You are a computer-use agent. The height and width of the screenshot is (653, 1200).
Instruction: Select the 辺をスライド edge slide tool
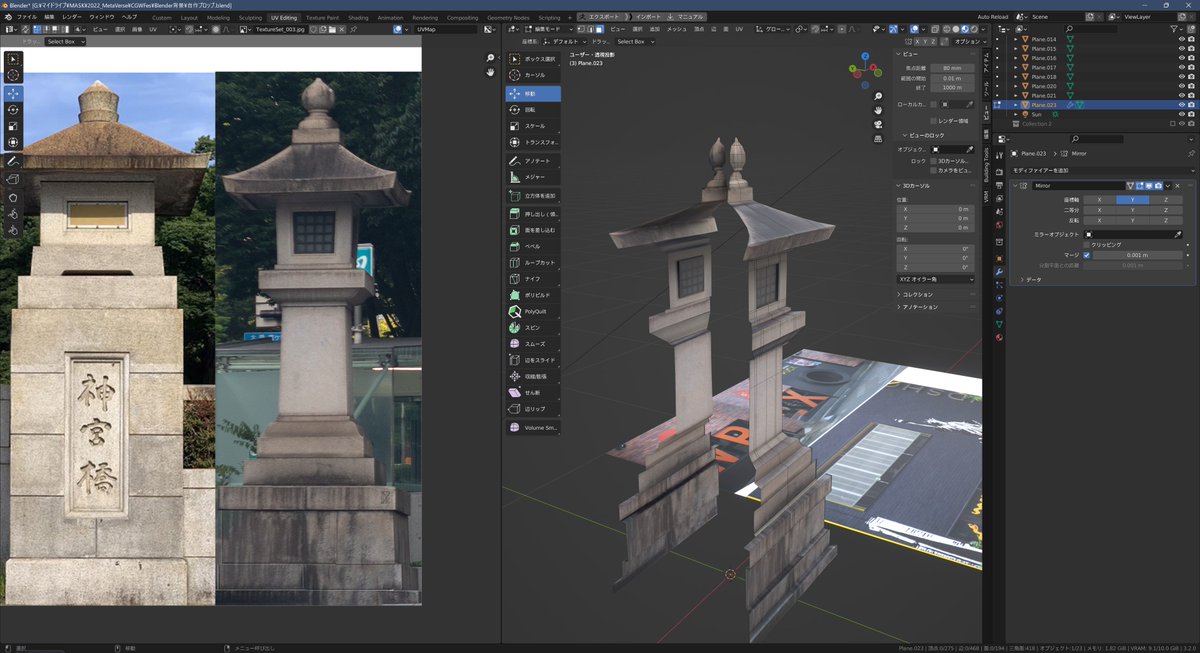click(x=533, y=360)
